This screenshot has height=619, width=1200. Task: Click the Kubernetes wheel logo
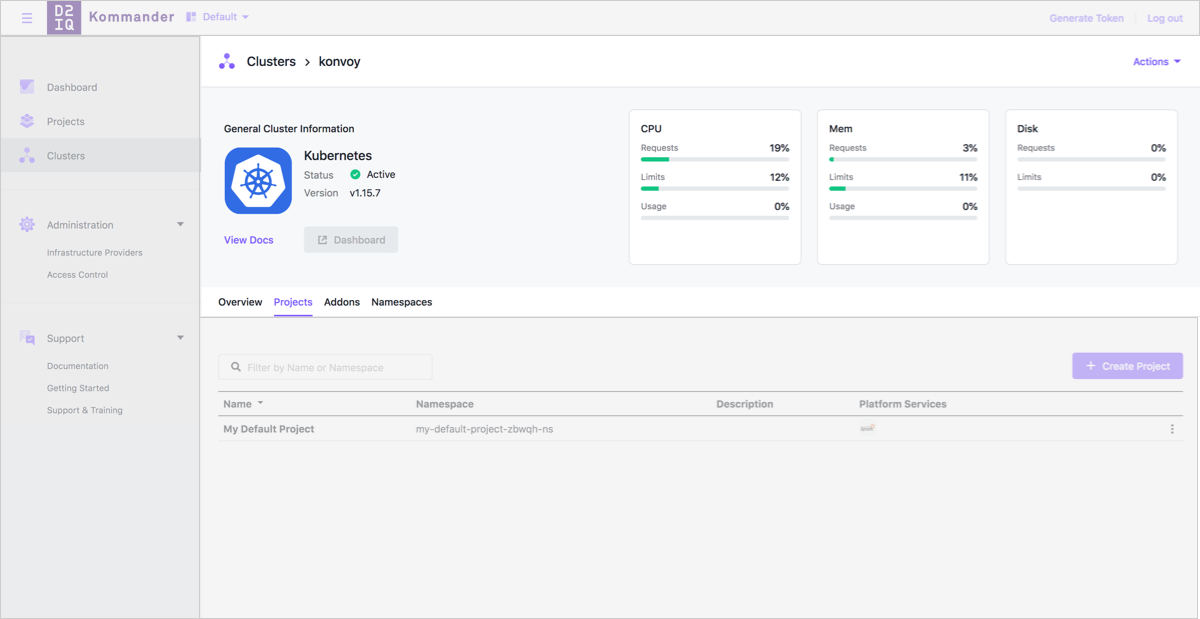coord(258,181)
